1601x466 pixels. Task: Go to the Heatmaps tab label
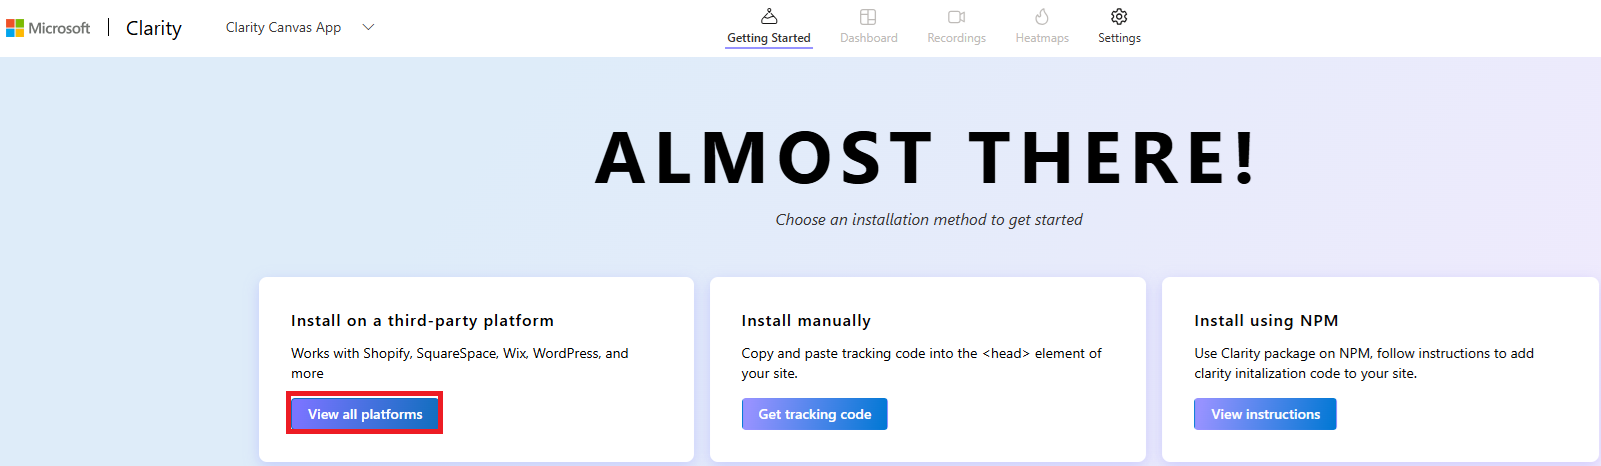[1042, 38]
